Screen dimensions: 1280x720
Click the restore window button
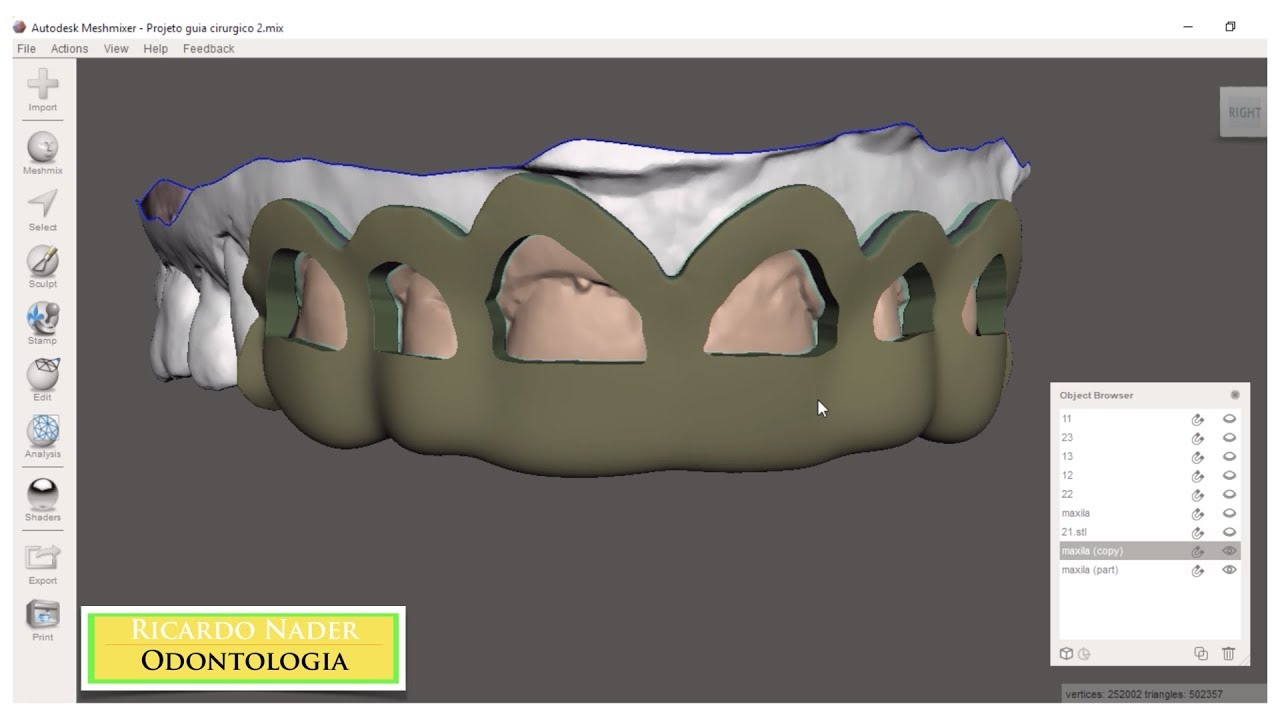[1230, 27]
